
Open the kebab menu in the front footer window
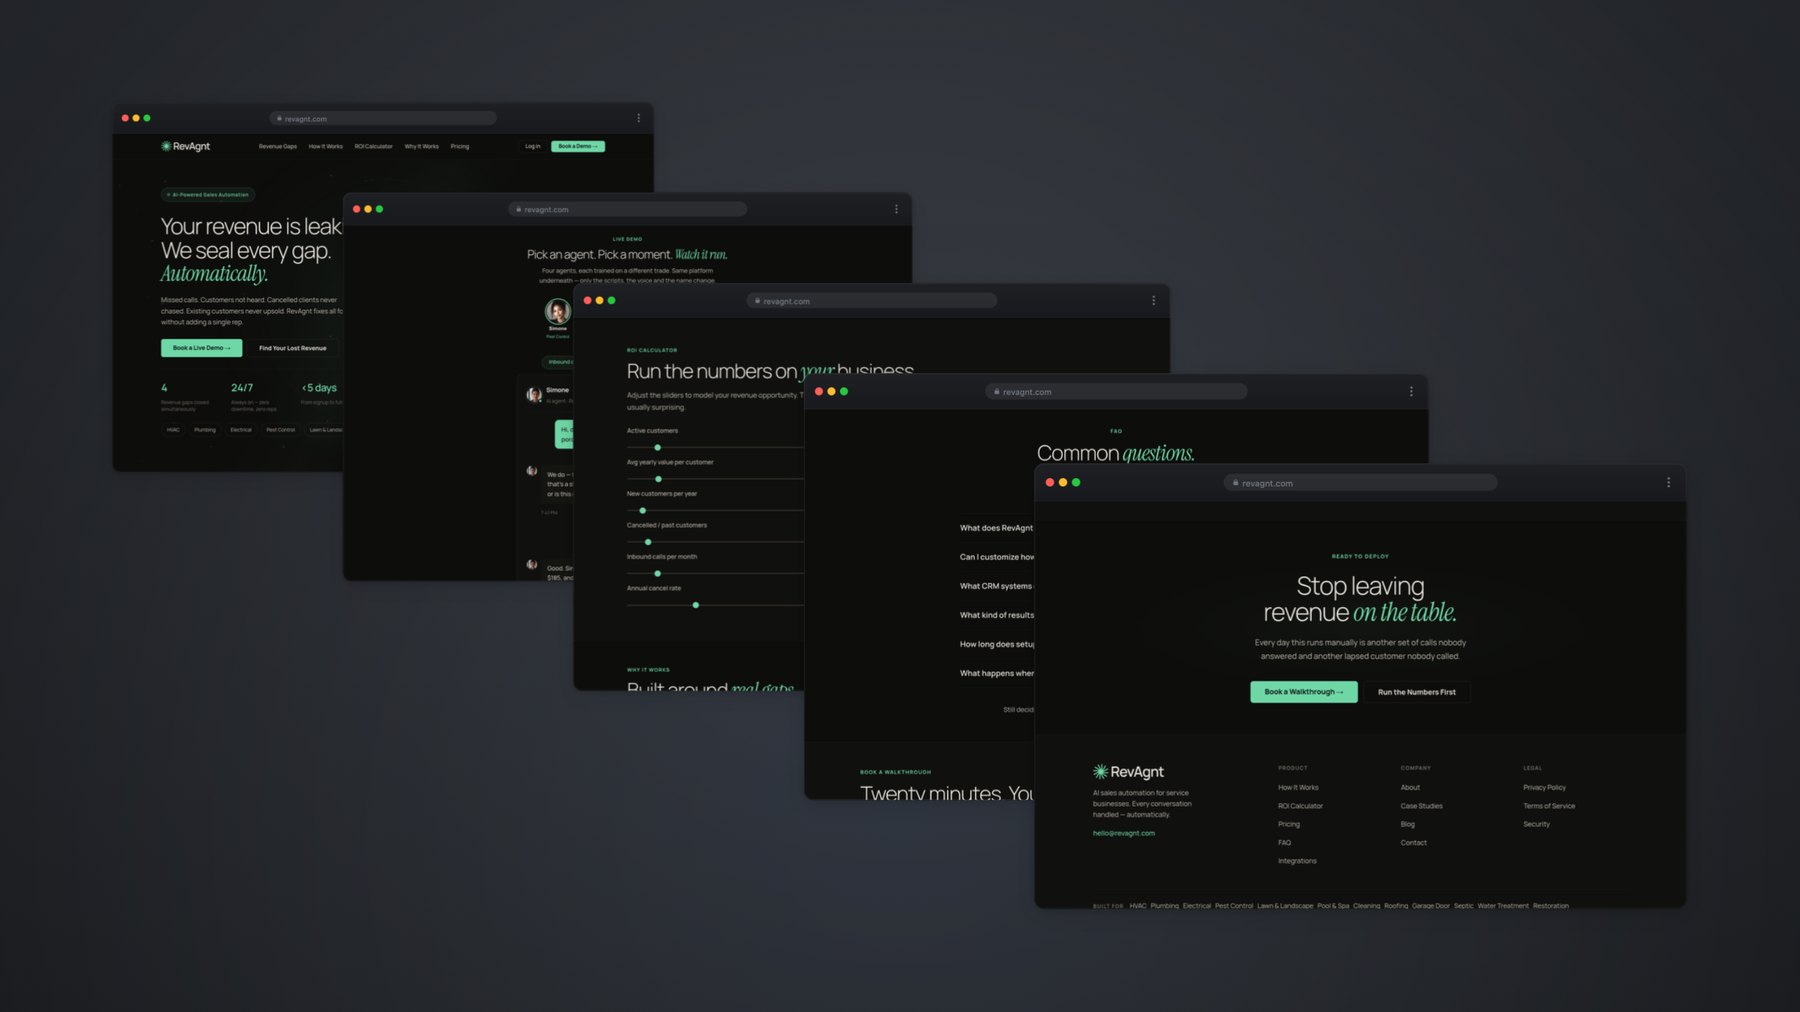(1668, 482)
